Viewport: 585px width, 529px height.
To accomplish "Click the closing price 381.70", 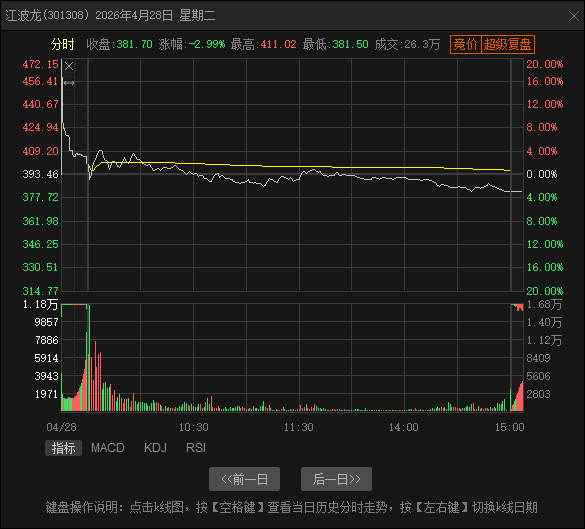I will (135, 44).
